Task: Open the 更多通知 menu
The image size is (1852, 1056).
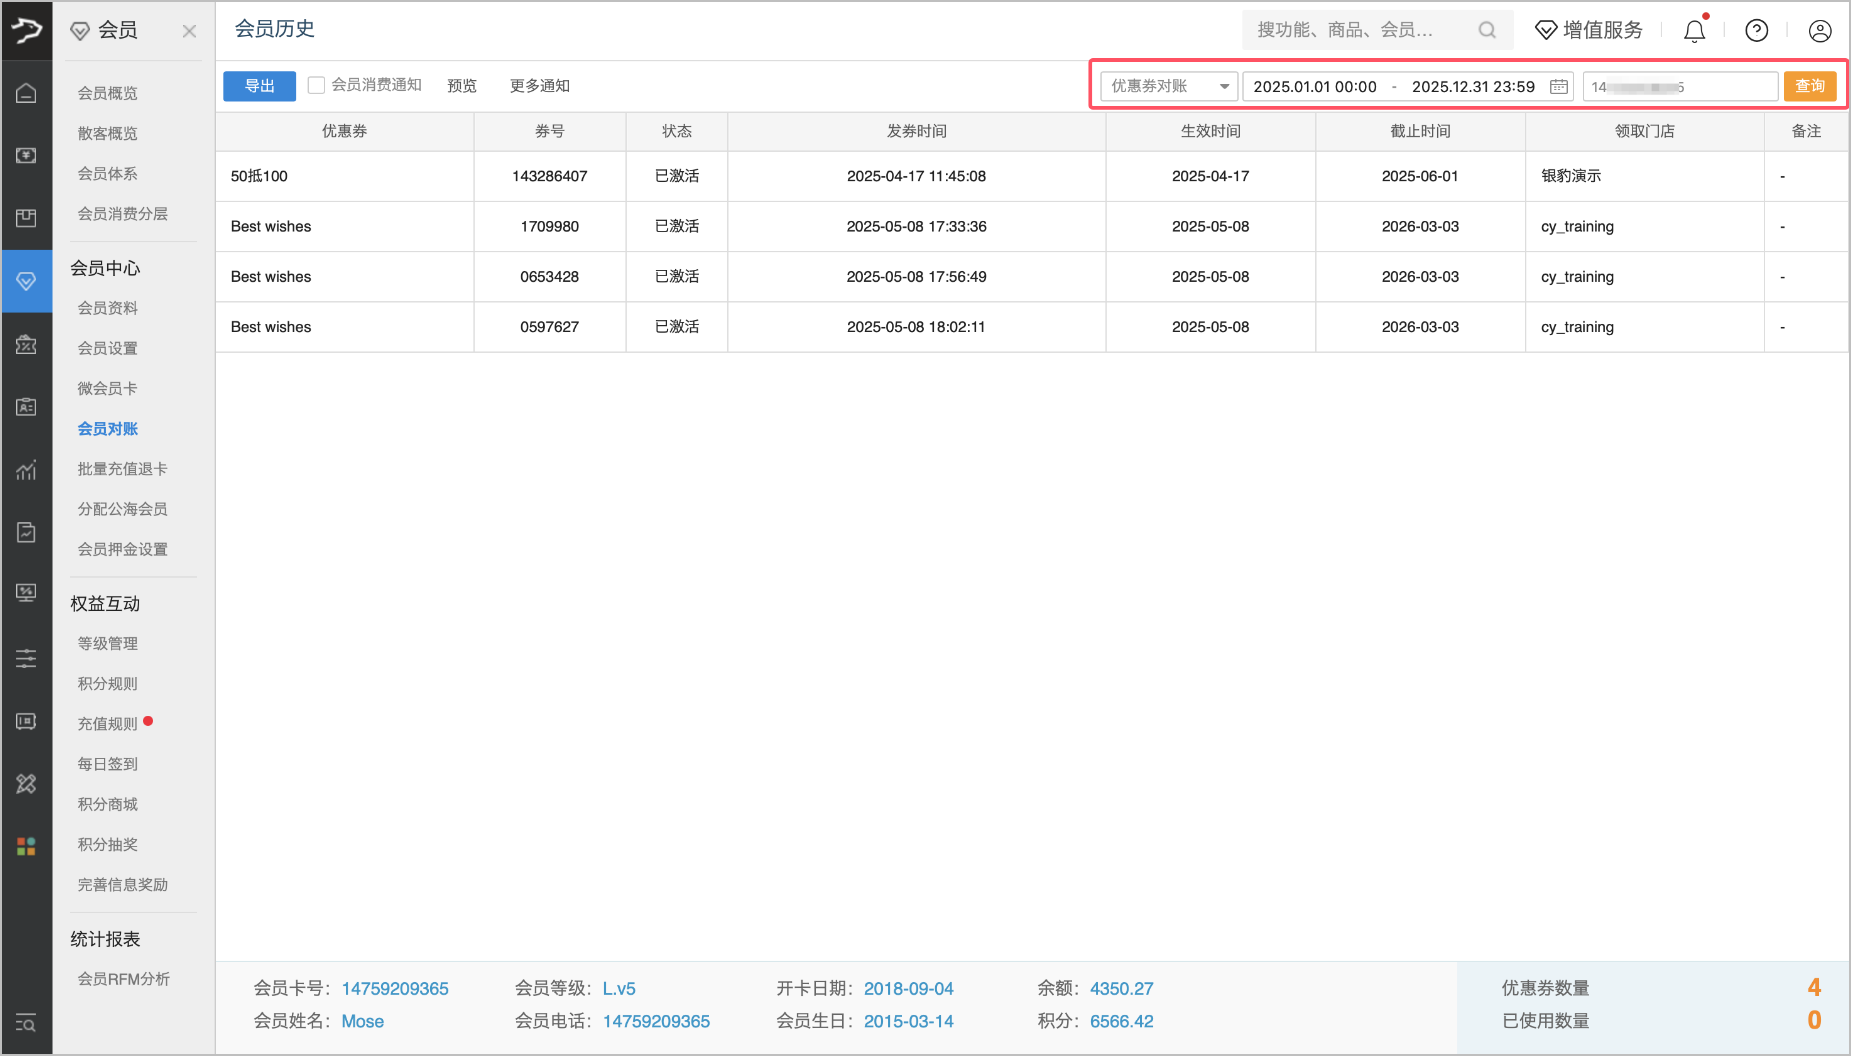Action: click(539, 86)
